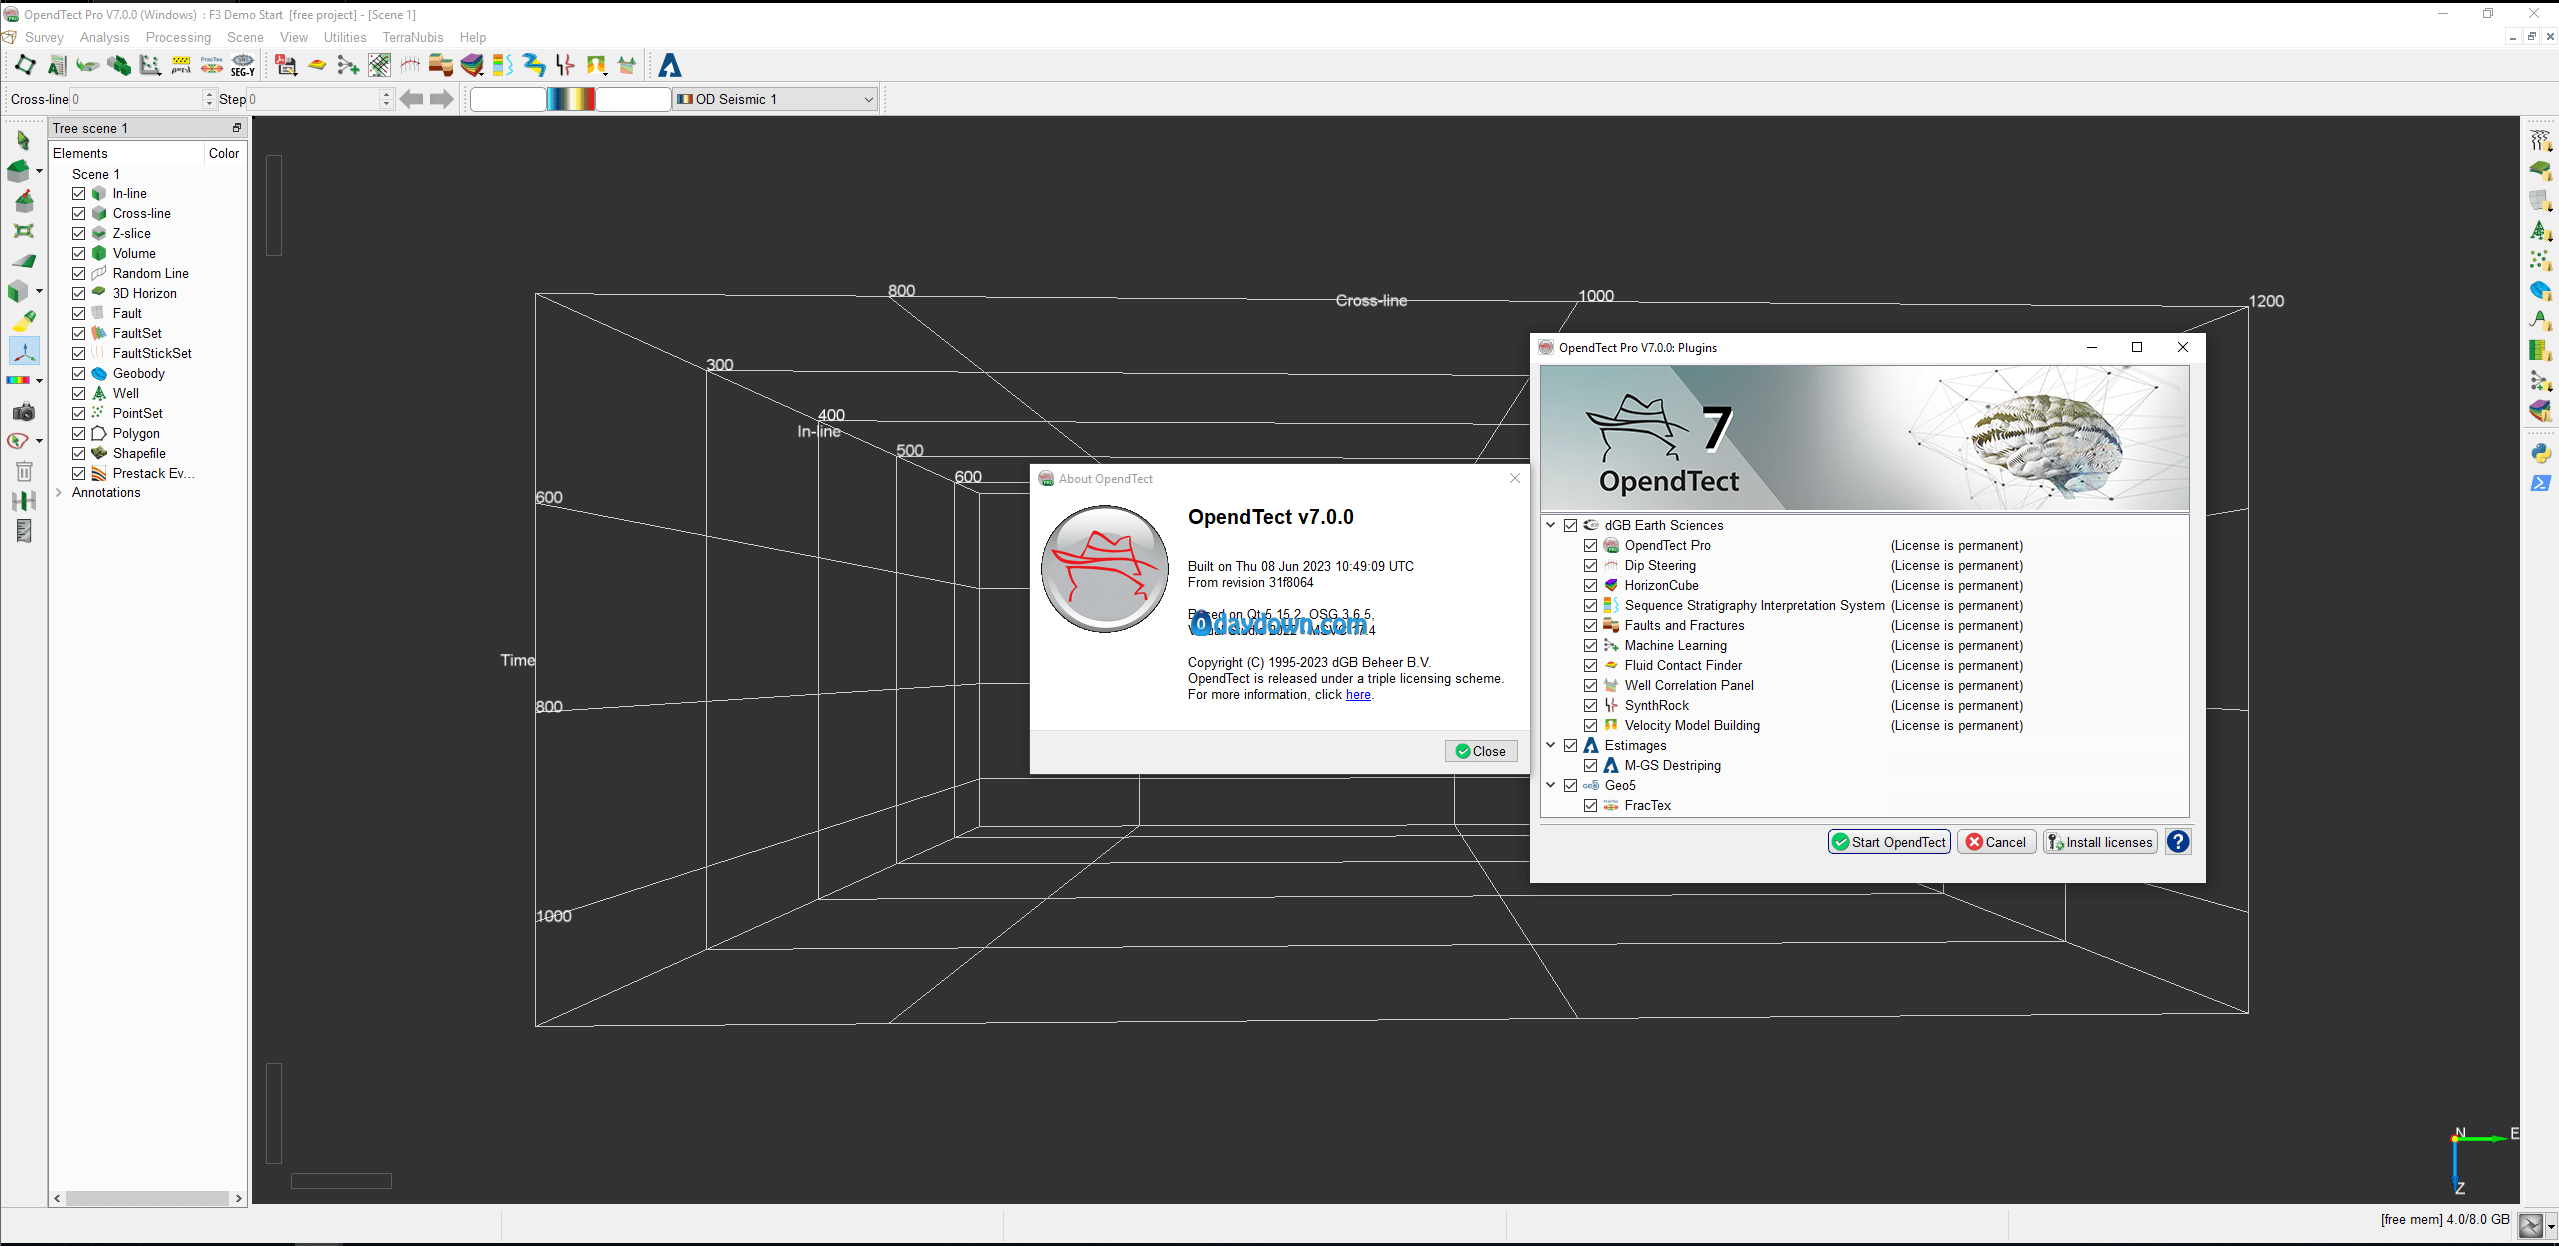This screenshot has width=2559, height=1246.
Task: Click the view all zoom icon
Action: click(x=24, y=231)
